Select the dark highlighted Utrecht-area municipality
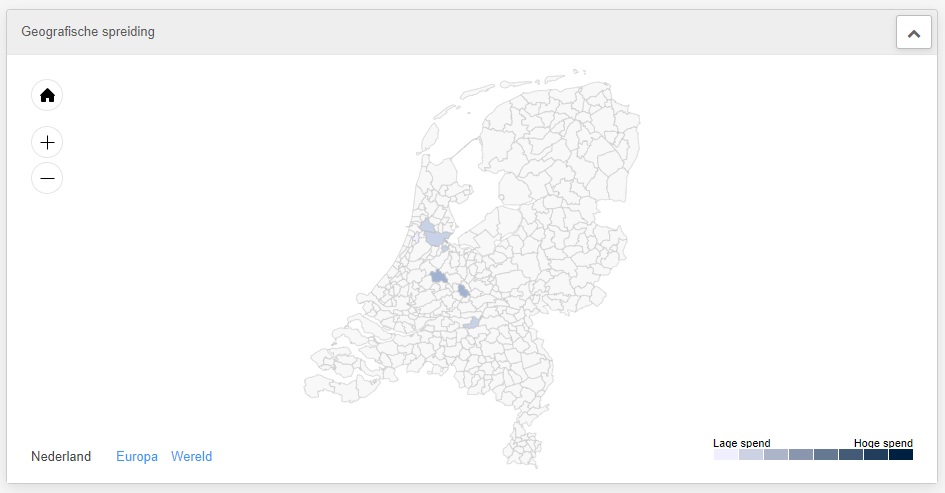Viewport: 945px width, 493px height. (x=439, y=277)
